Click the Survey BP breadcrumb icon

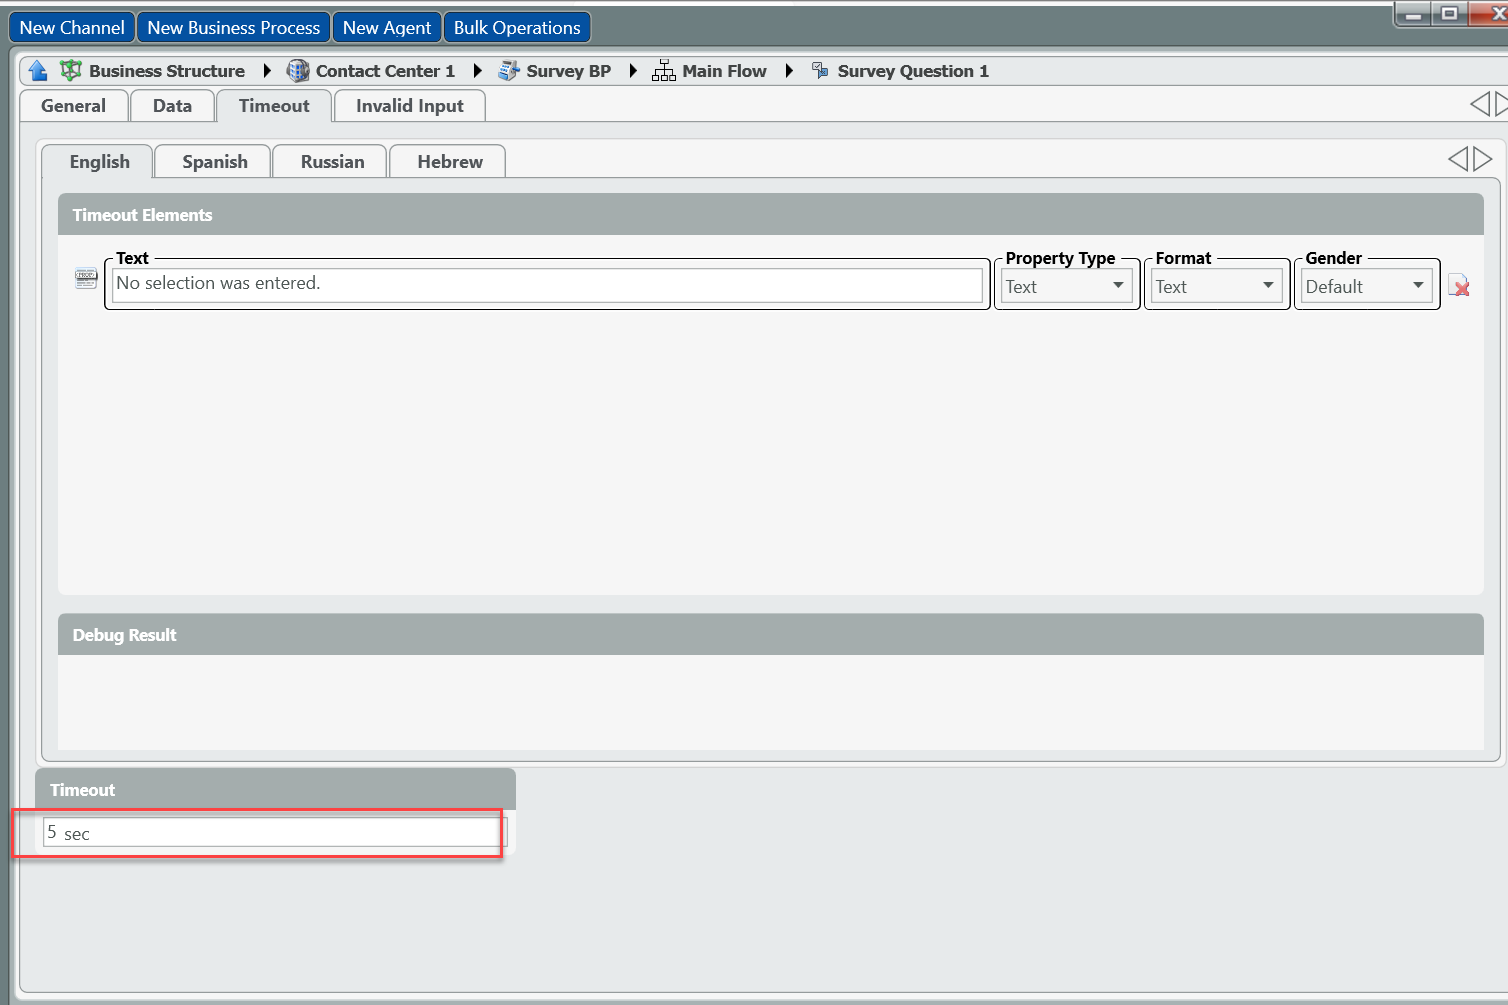tap(509, 71)
